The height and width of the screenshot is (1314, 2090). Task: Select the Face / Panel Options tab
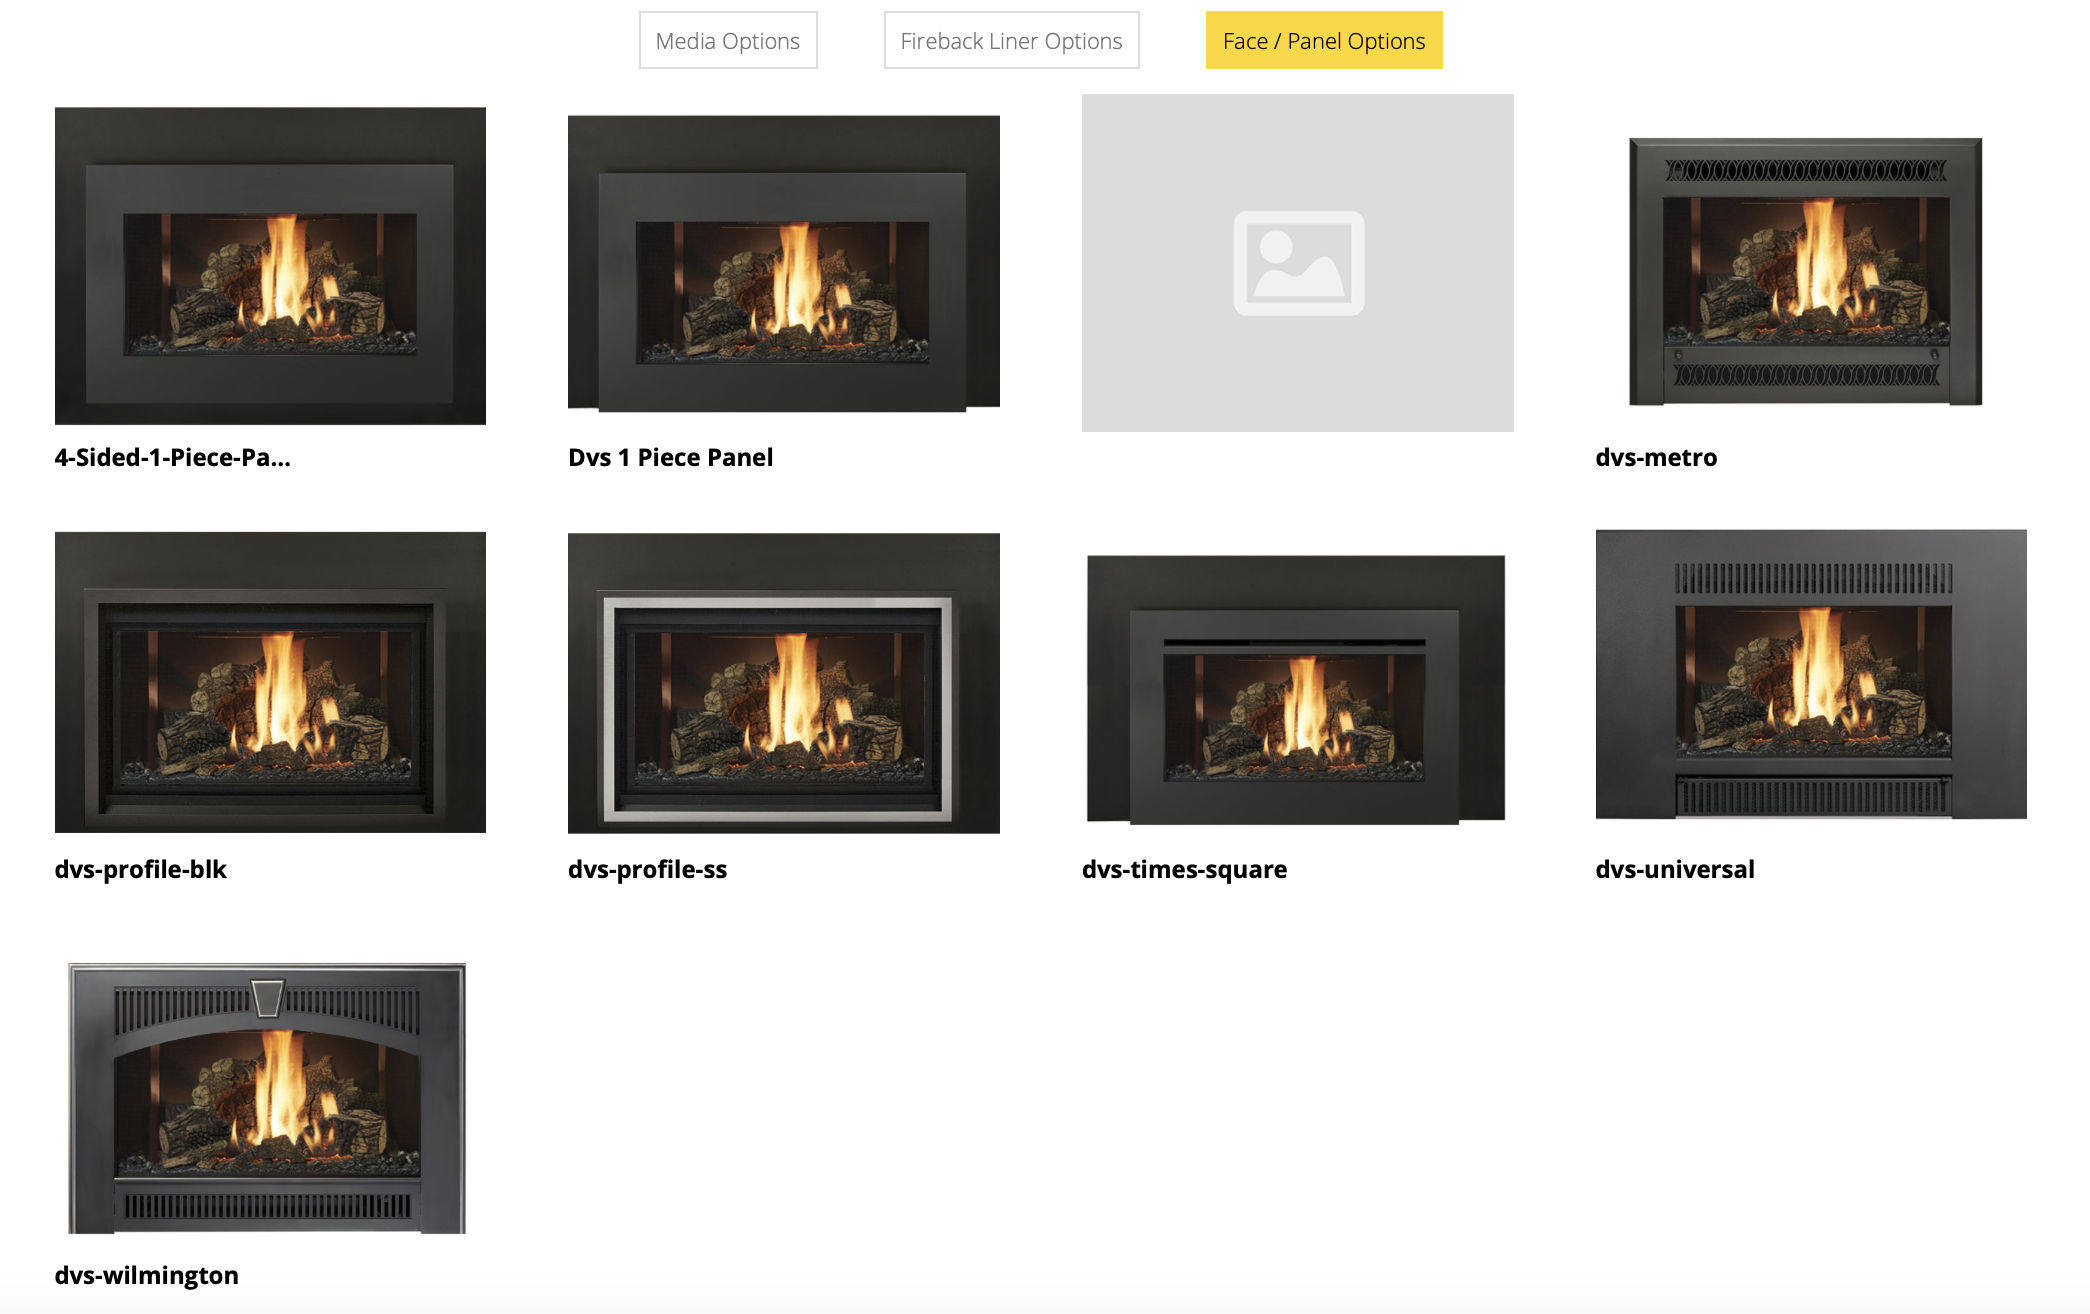1324,41
